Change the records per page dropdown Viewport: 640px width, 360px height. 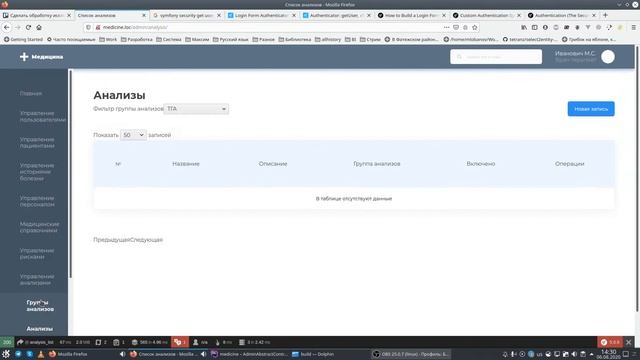coord(133,135)
